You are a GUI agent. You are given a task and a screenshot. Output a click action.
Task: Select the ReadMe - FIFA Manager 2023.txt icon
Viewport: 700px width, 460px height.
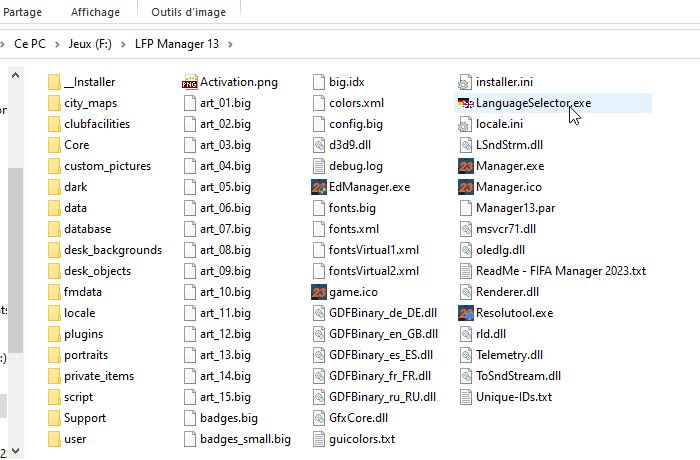tap(466, 271)
